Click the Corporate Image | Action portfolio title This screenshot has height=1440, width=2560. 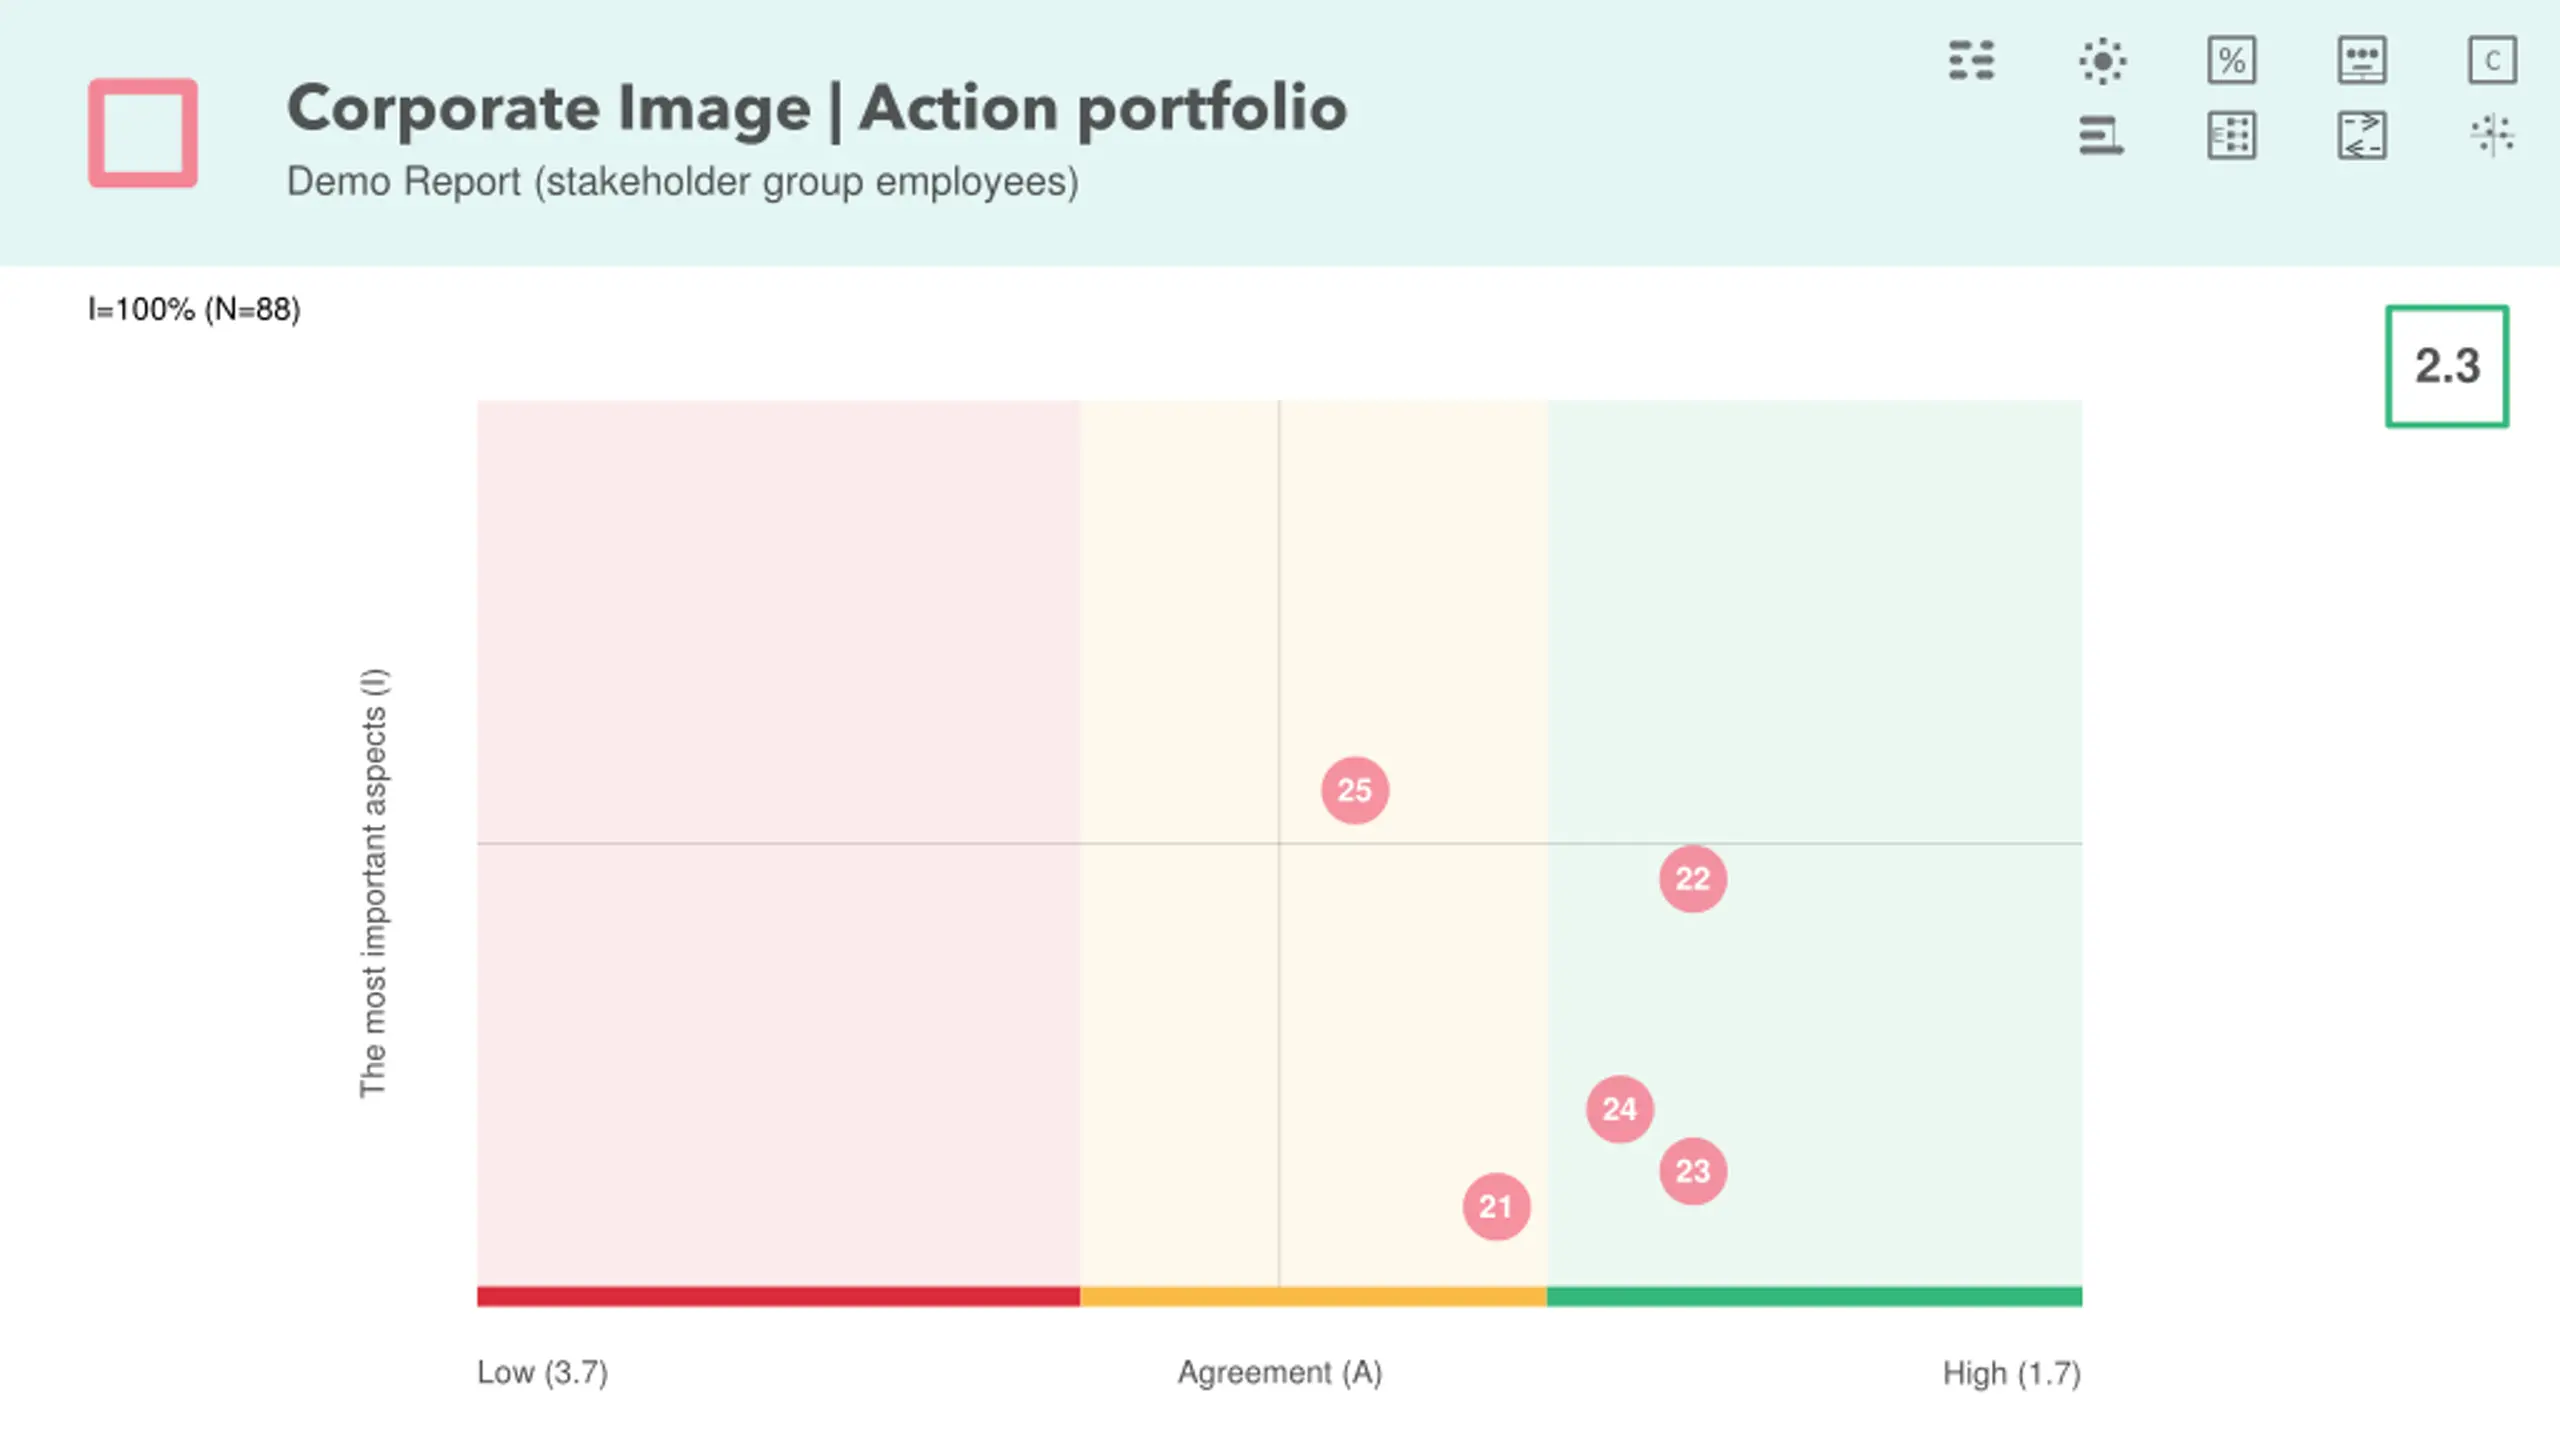(x=816, y=108)
